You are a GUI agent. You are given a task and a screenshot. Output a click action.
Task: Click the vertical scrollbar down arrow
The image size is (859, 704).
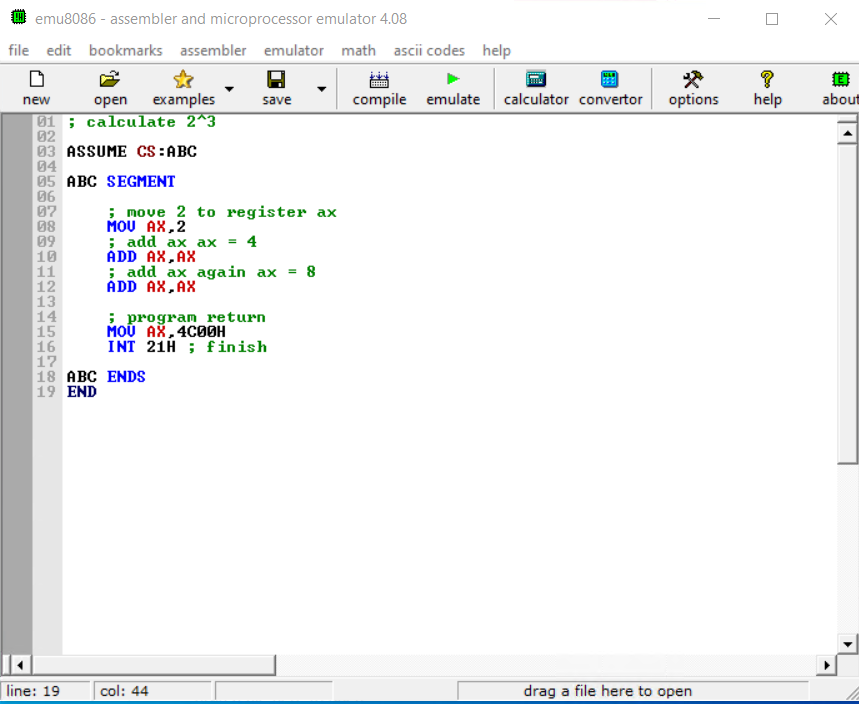coord(847,644)
